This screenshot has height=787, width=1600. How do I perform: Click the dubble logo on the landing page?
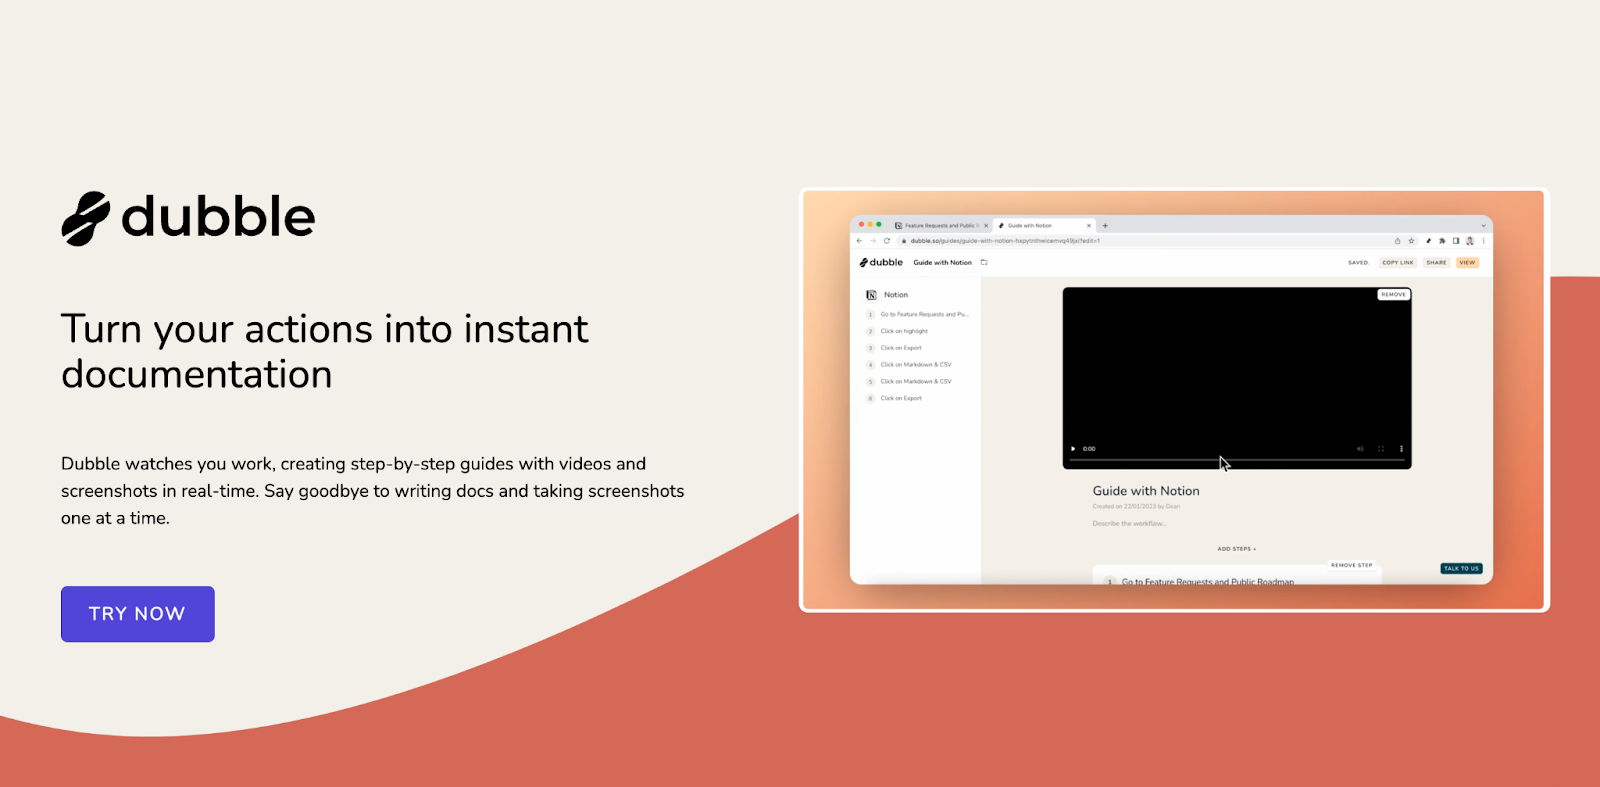188,218
